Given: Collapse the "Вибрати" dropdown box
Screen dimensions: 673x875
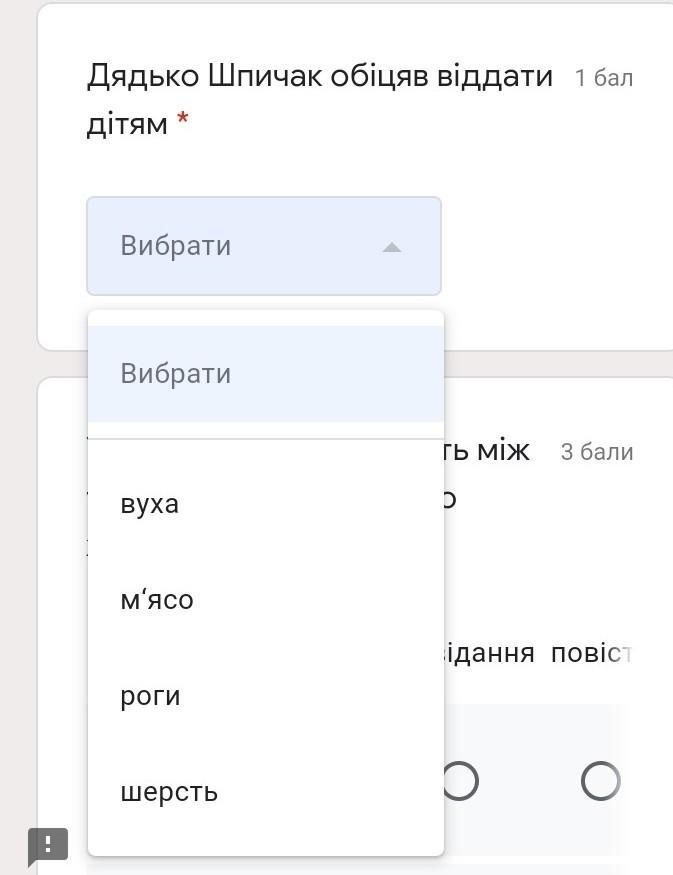Looking at the screenshot, I should click(264, 246).
